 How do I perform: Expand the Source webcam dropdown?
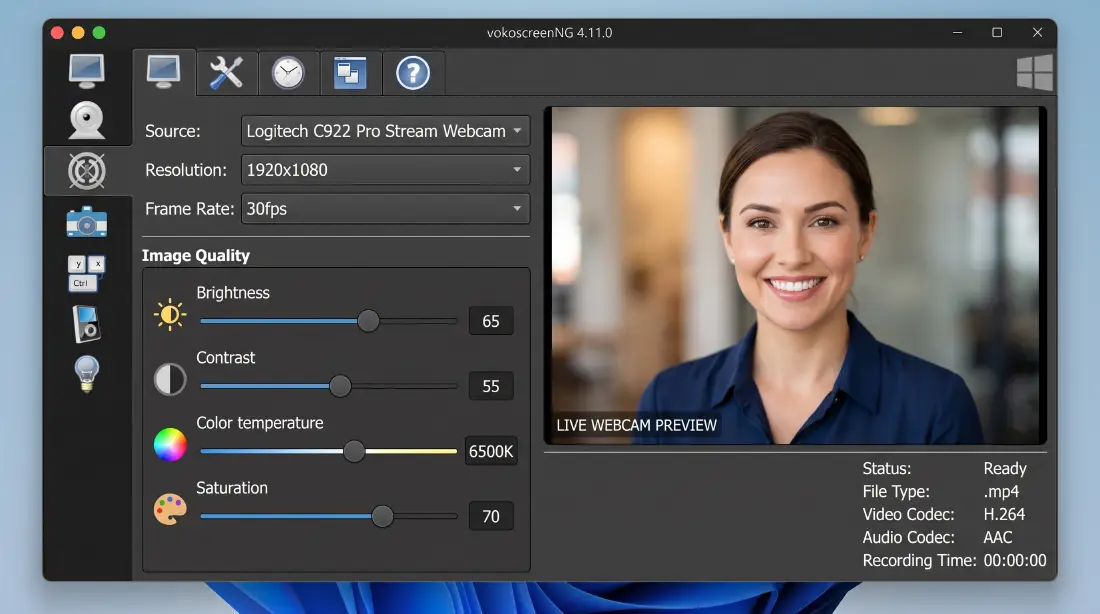385,131
